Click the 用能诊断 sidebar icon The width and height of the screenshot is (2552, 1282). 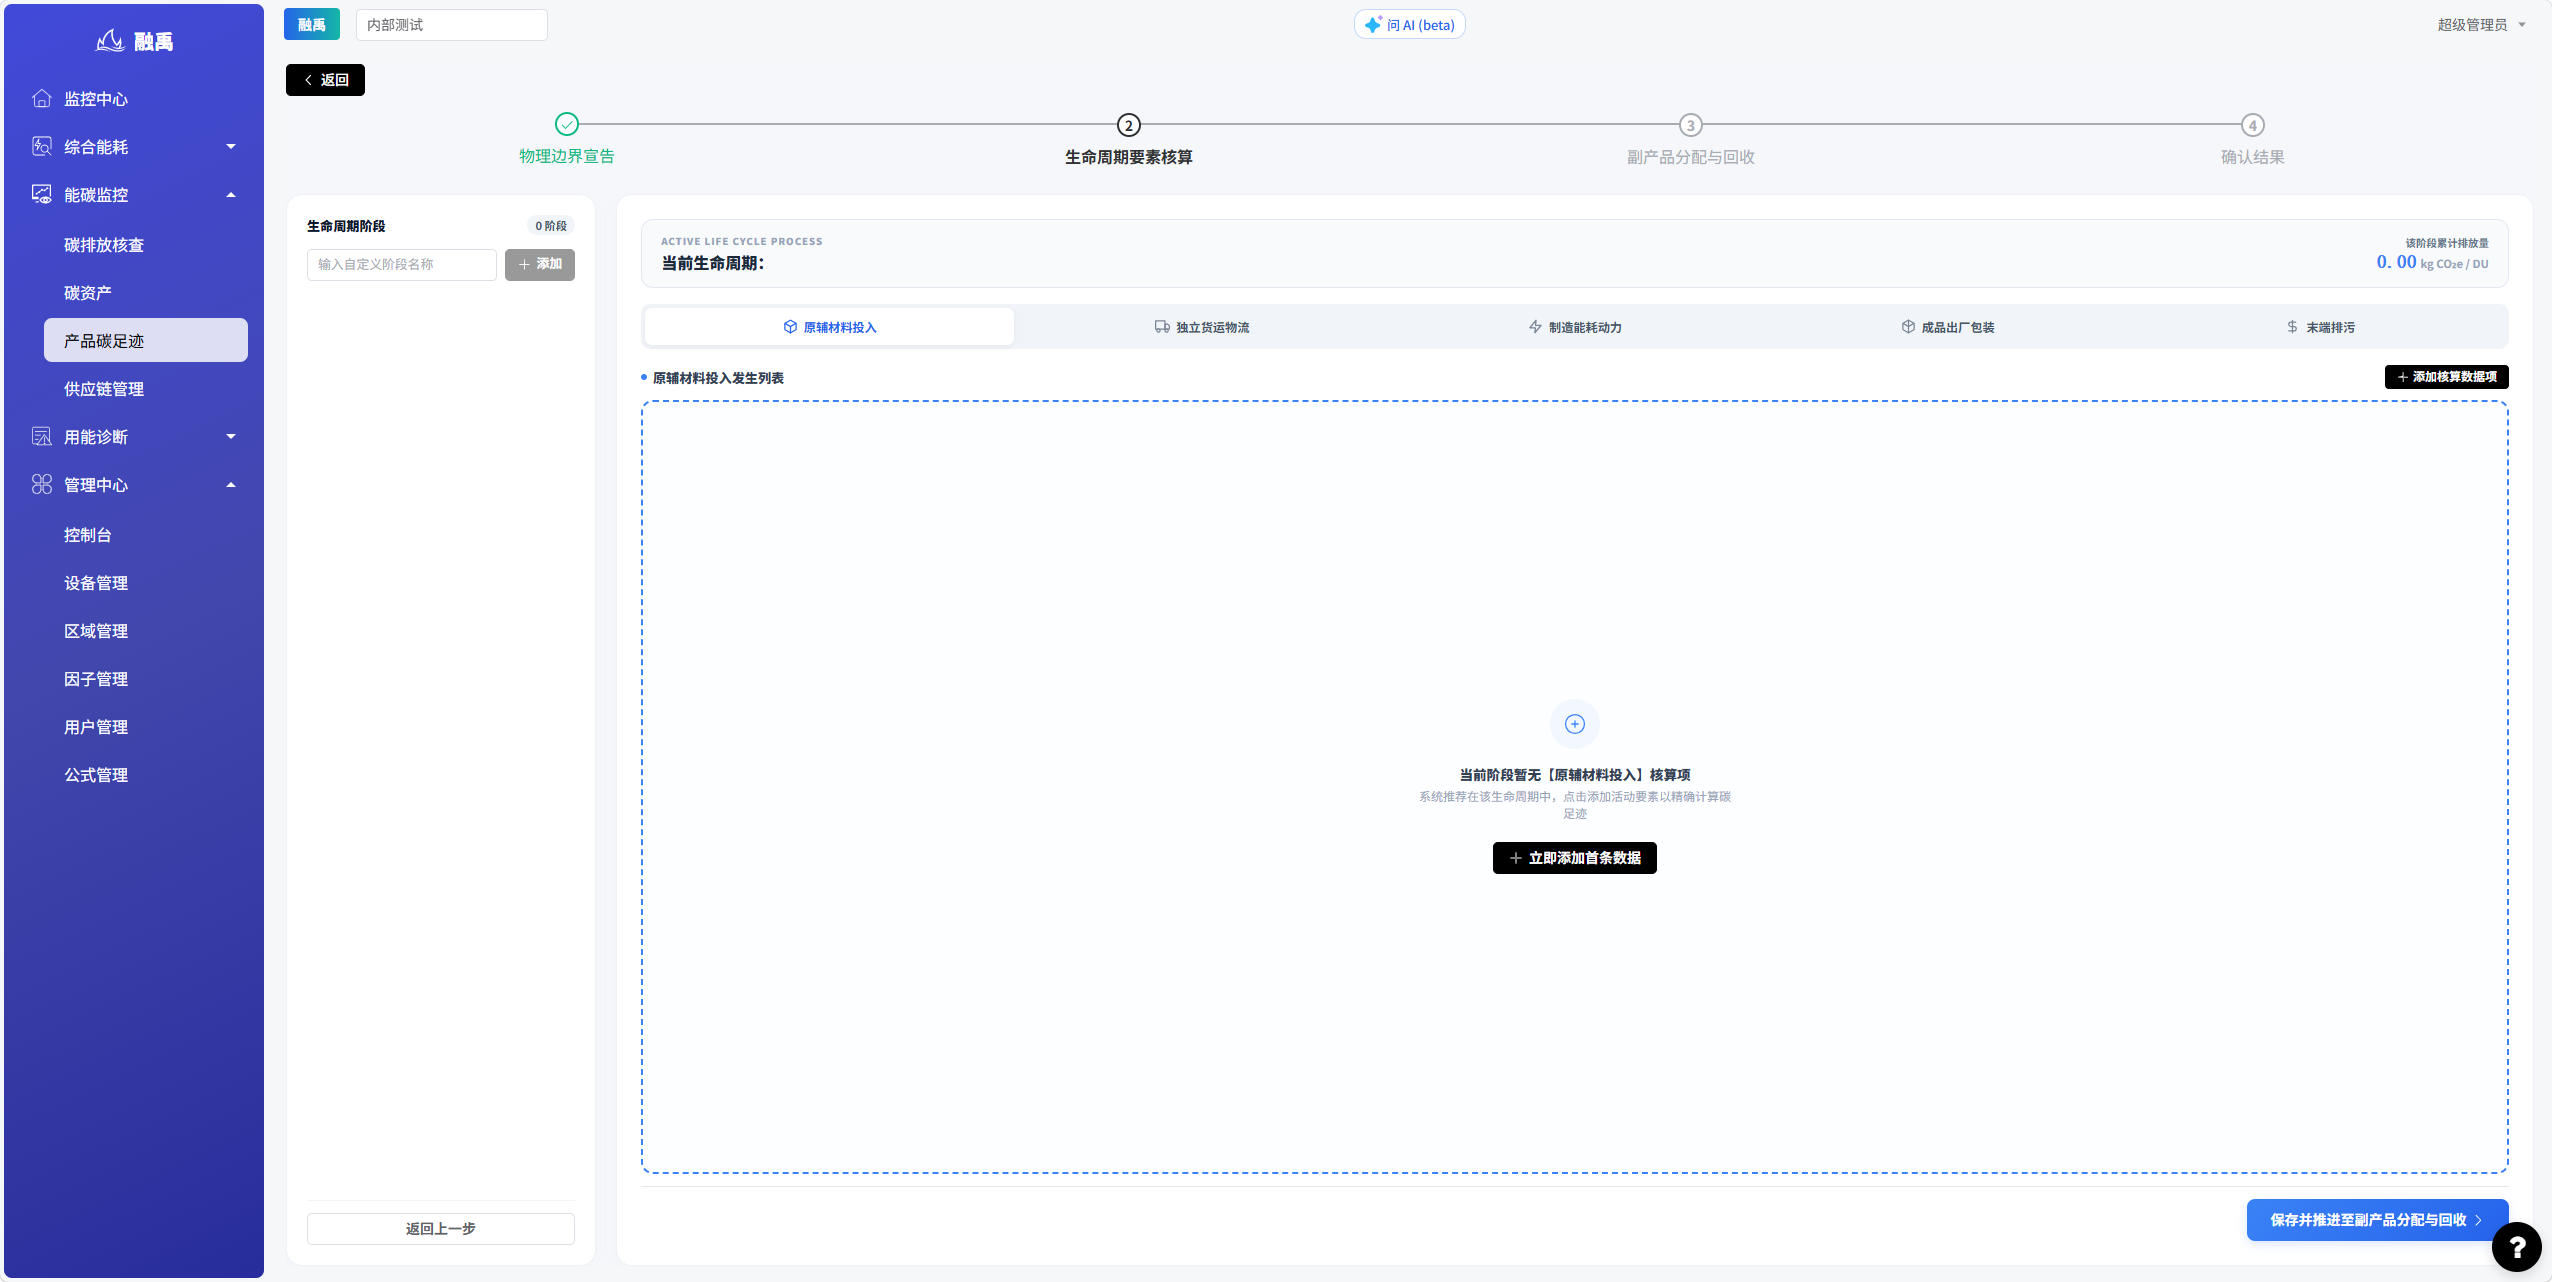coord(42,436)
